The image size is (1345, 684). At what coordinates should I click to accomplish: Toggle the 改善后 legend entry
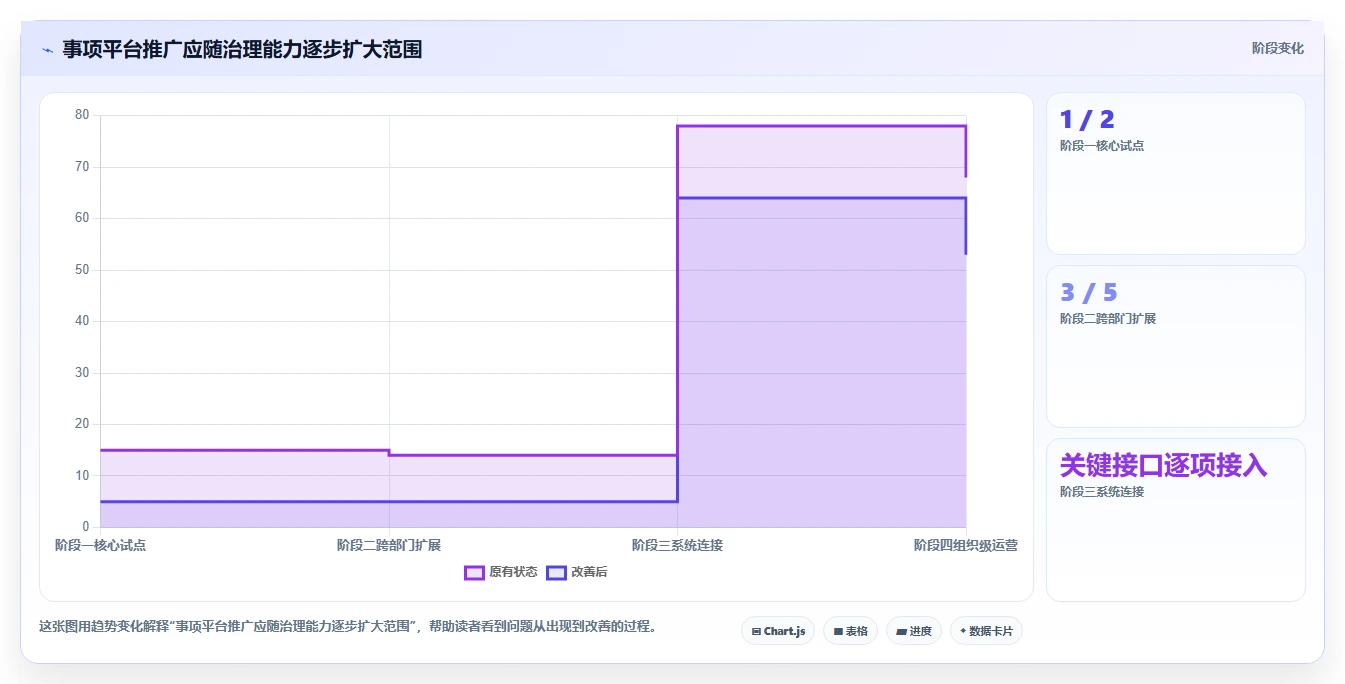tap(577, 572)
